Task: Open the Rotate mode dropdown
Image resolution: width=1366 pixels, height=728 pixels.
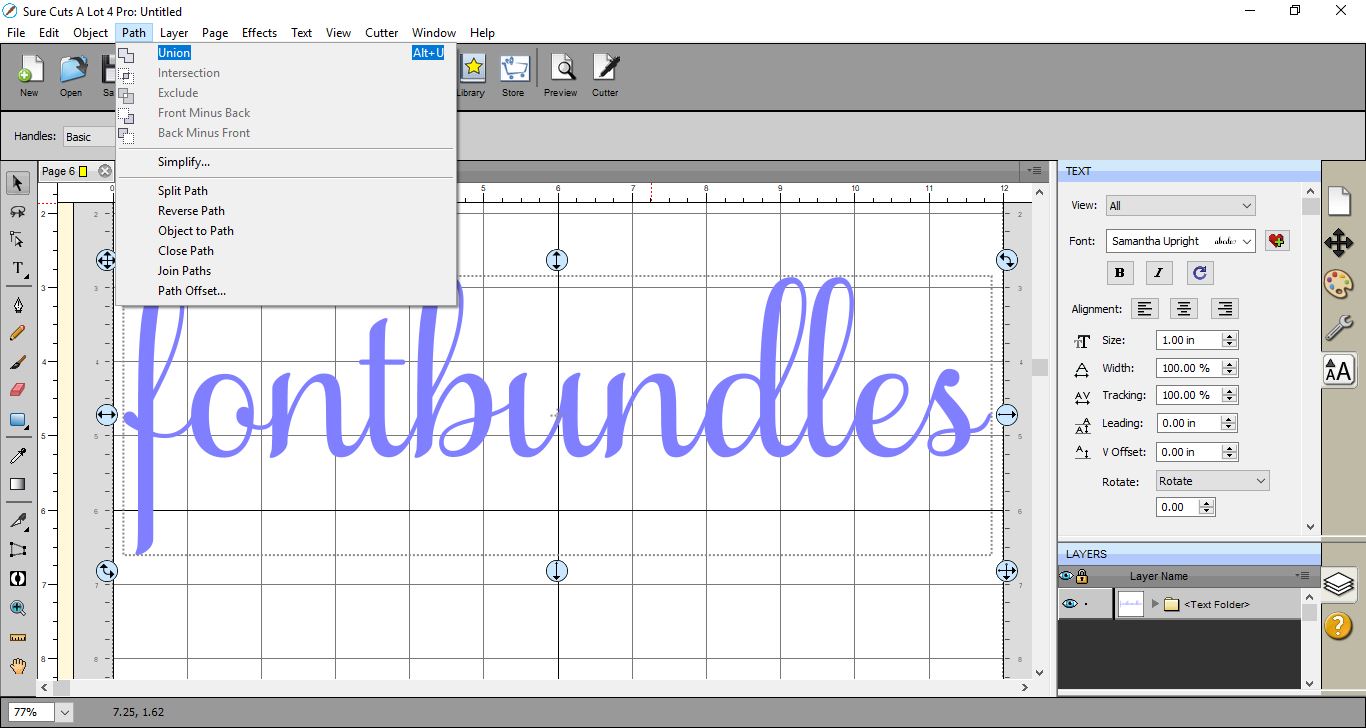Action: [1212, 481]
